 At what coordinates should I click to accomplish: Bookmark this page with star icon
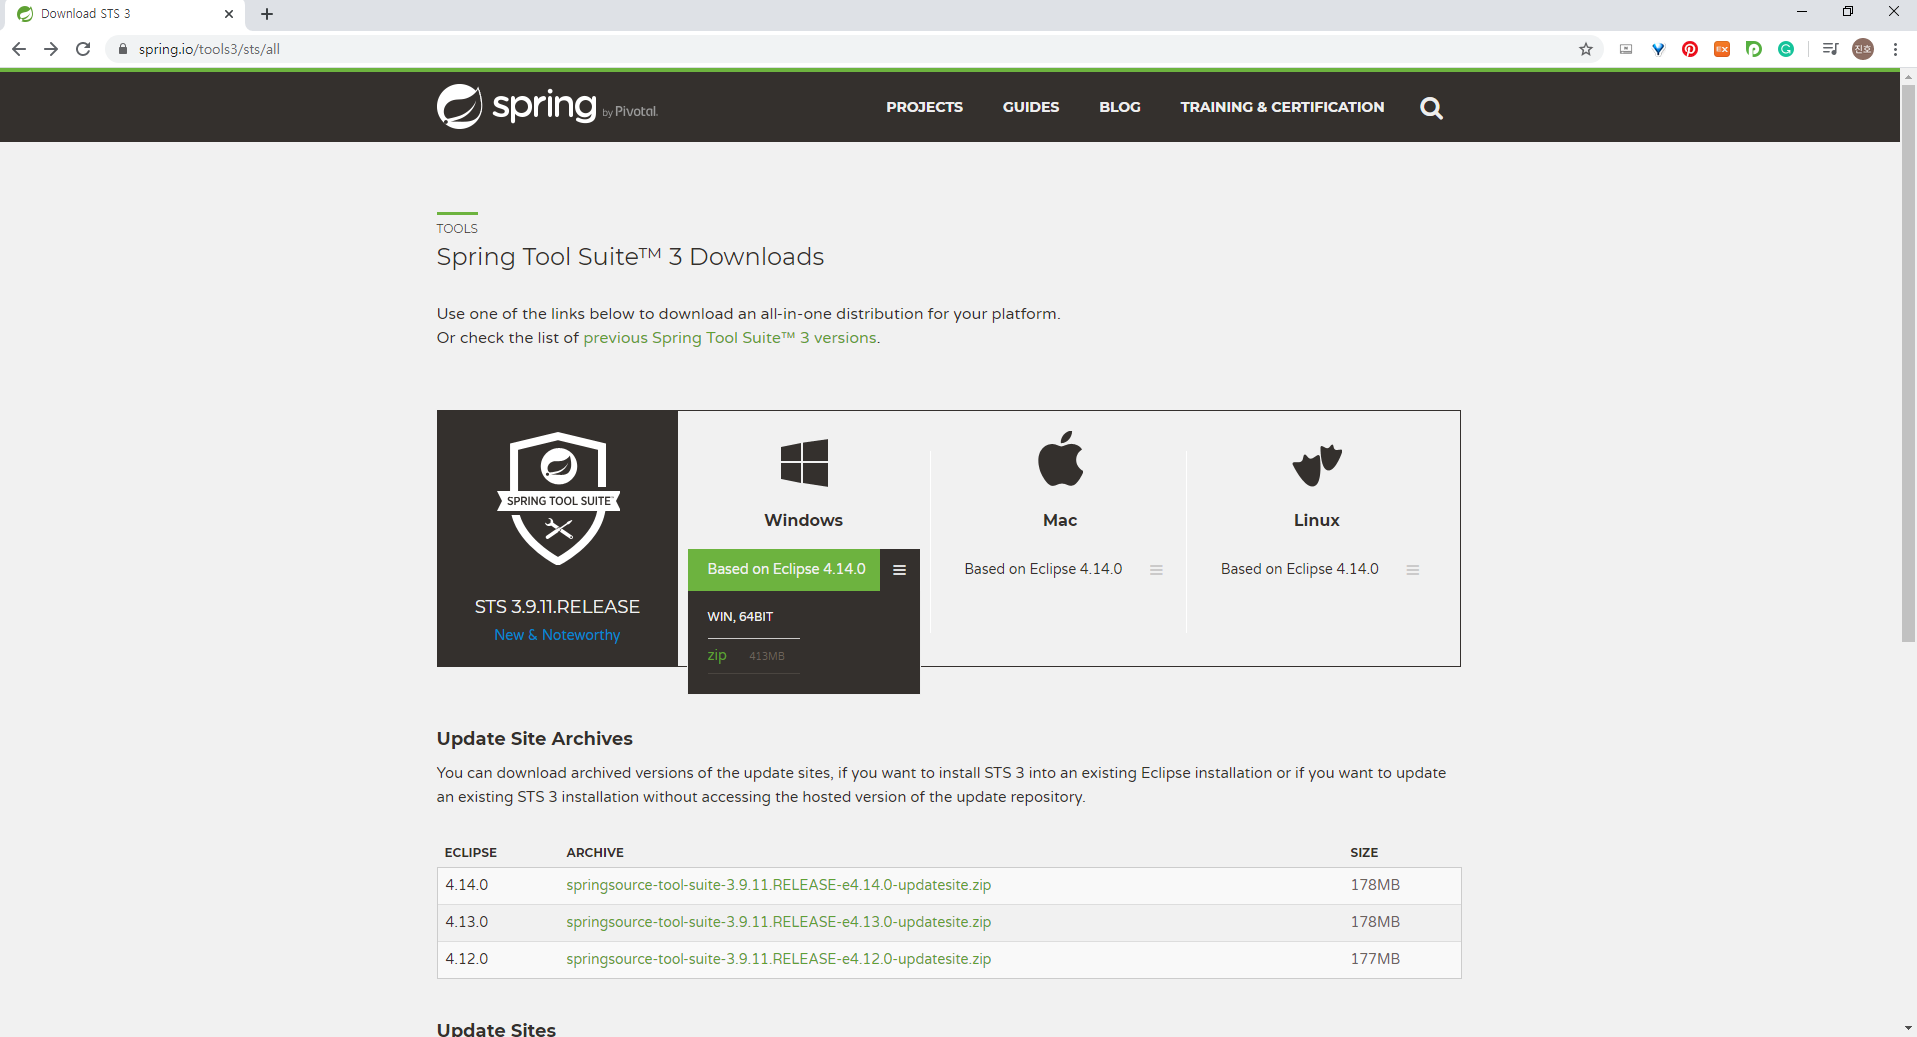(x=1586, y=49)
